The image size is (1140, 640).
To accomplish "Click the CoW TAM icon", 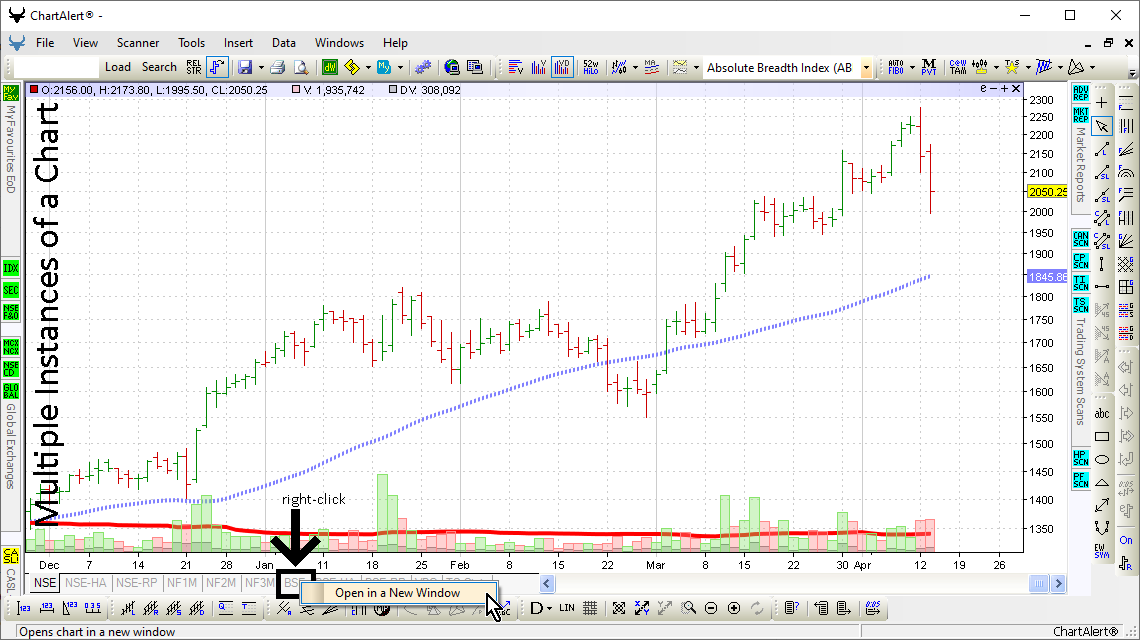I will [958, 67].
